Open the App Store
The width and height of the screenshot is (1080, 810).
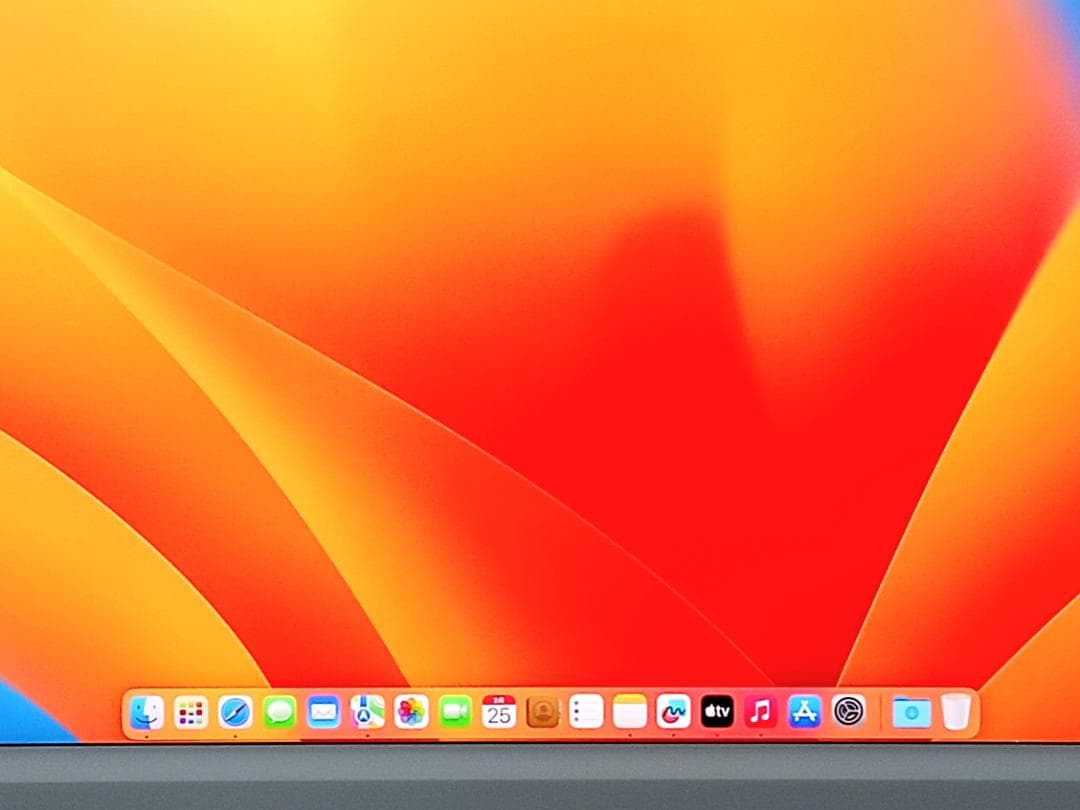click(803, 712)
